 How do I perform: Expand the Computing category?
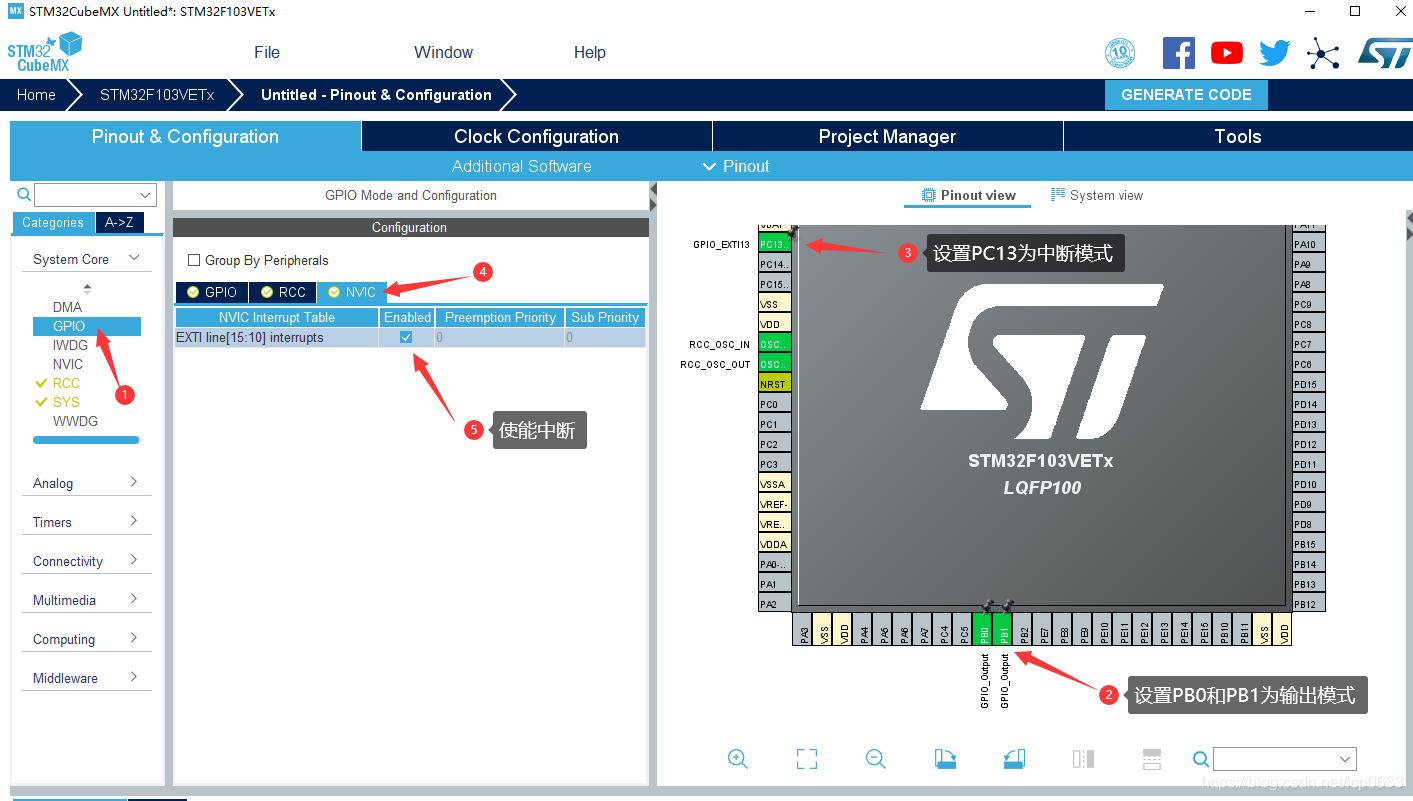tap(86, 639)
